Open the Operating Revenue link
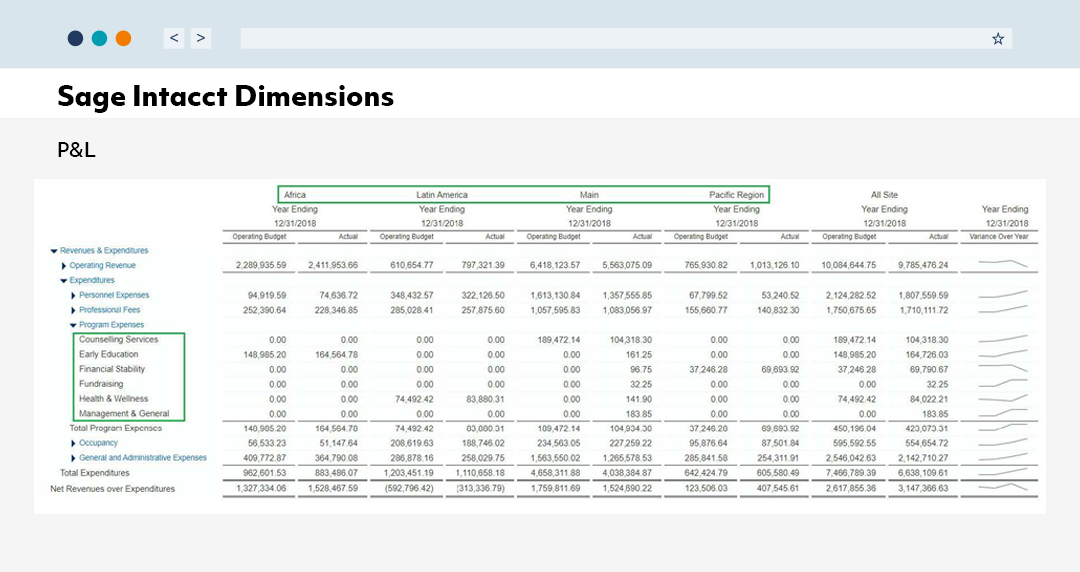The image size is (1080, 572). tap(103, 265)
